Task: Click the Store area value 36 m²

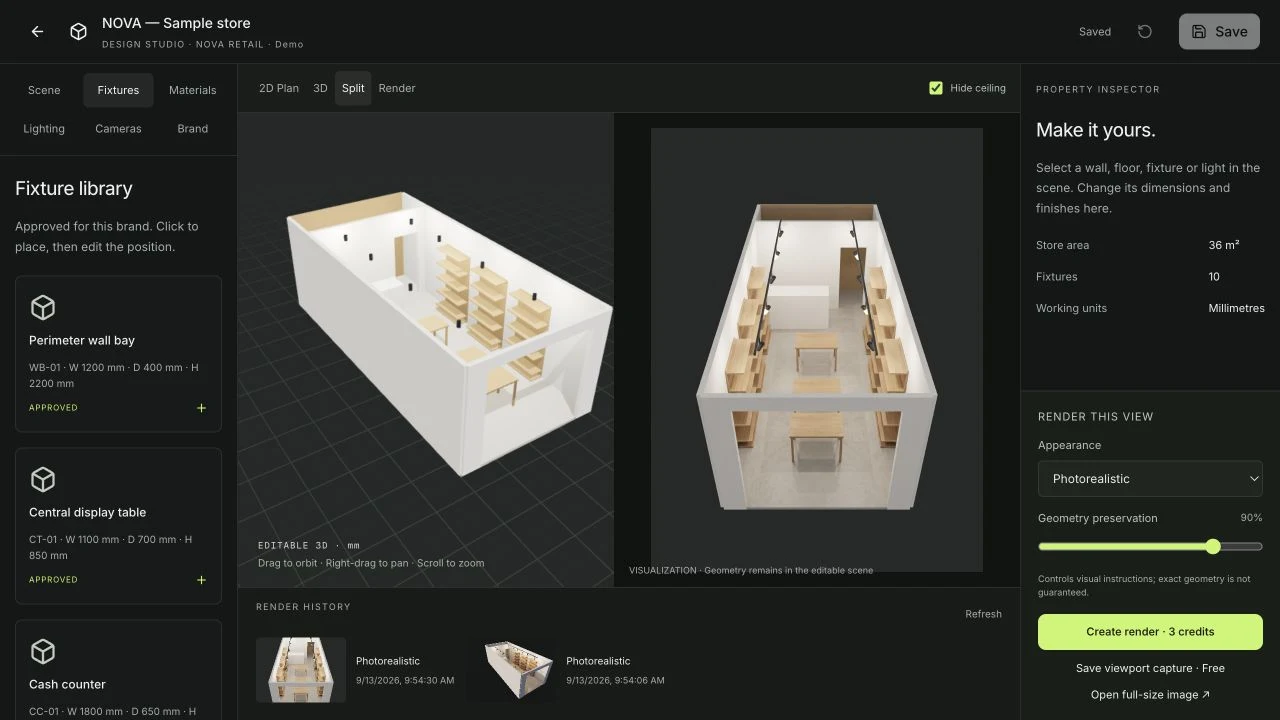Action: pyautogui.click(x=1224, y=245)
